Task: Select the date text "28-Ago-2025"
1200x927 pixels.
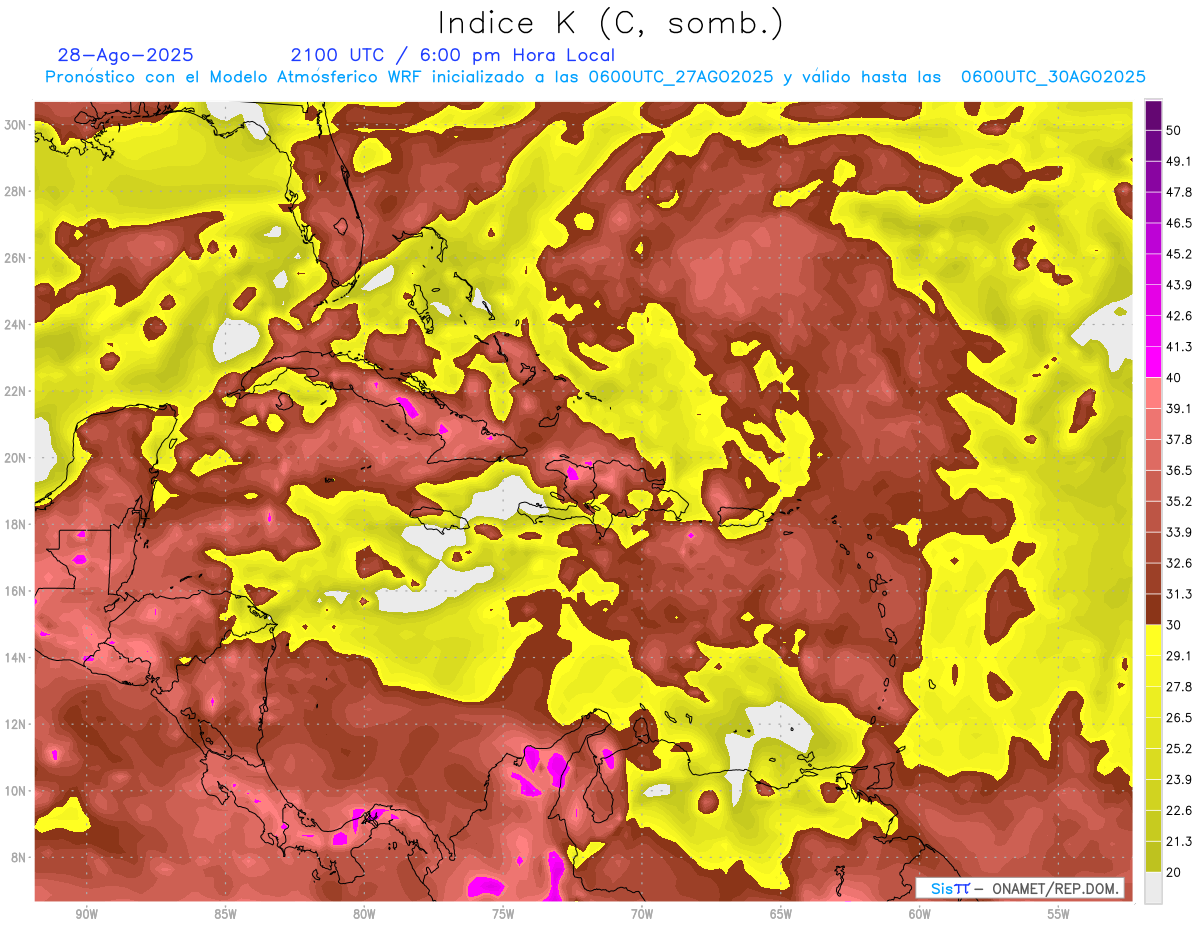Action: (x=126, y=55)
